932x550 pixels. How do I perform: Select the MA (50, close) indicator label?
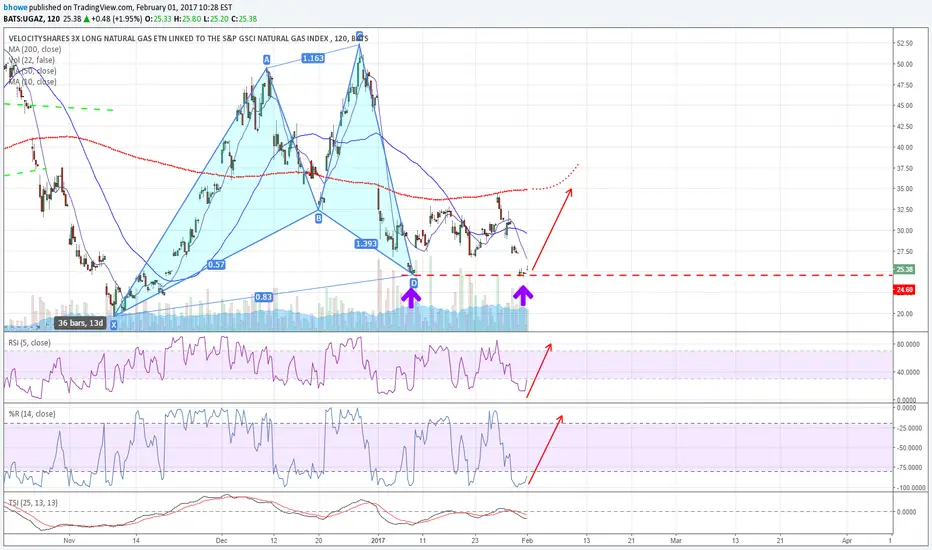[x=33, y=71]
